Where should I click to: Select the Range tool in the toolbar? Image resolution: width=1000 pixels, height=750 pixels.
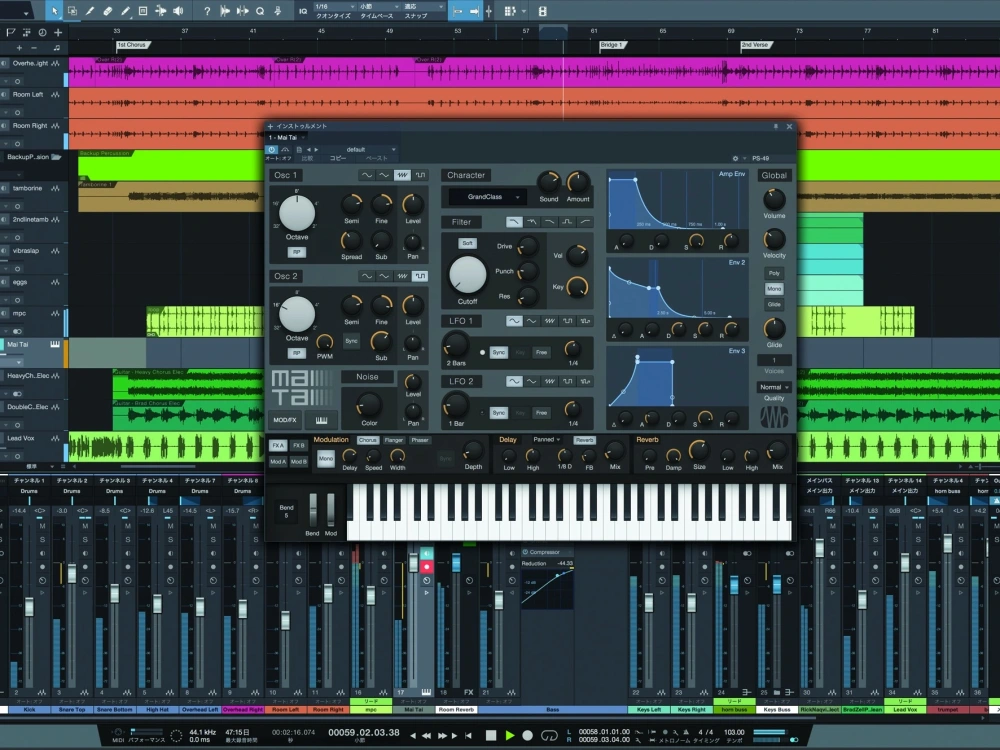(x=72, y=11)
